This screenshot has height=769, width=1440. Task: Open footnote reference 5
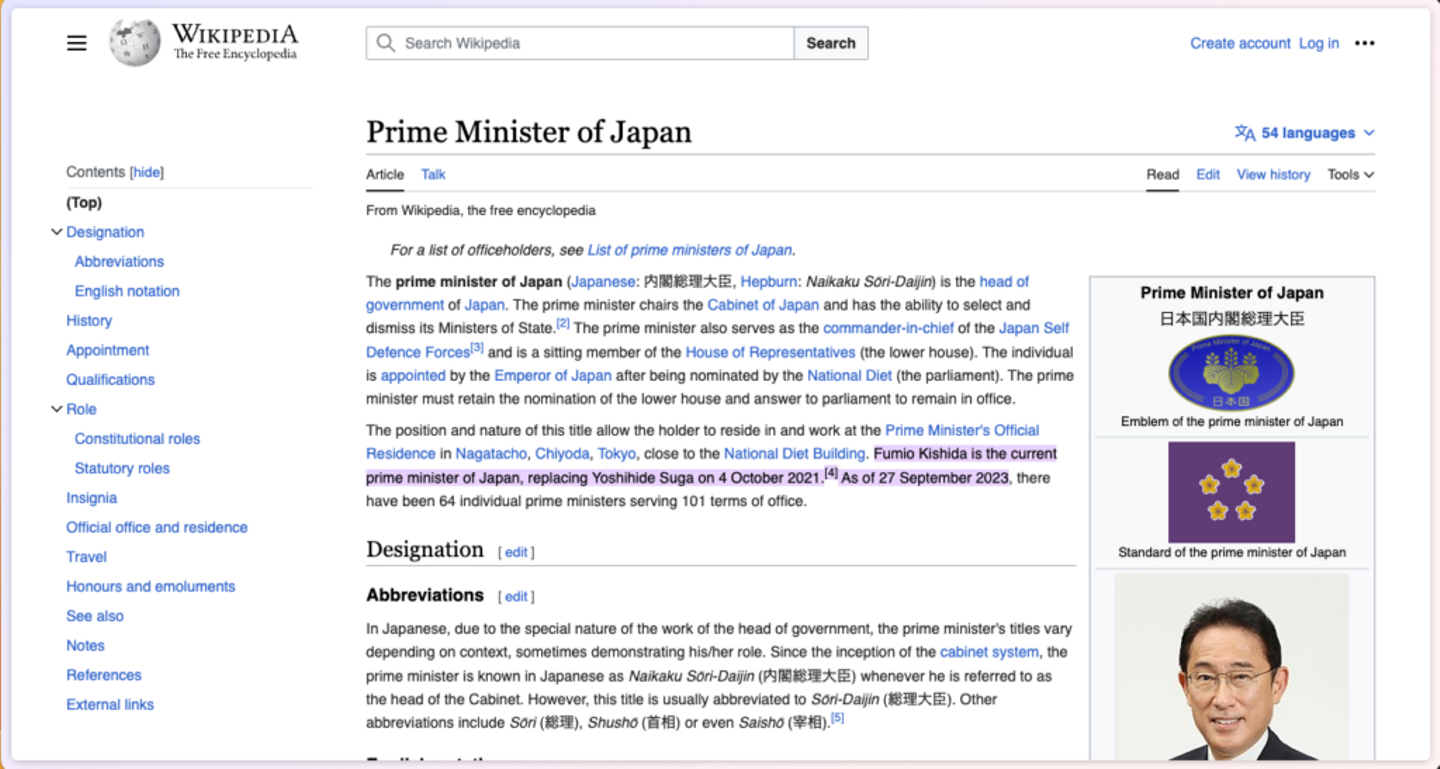click(838, 717)
